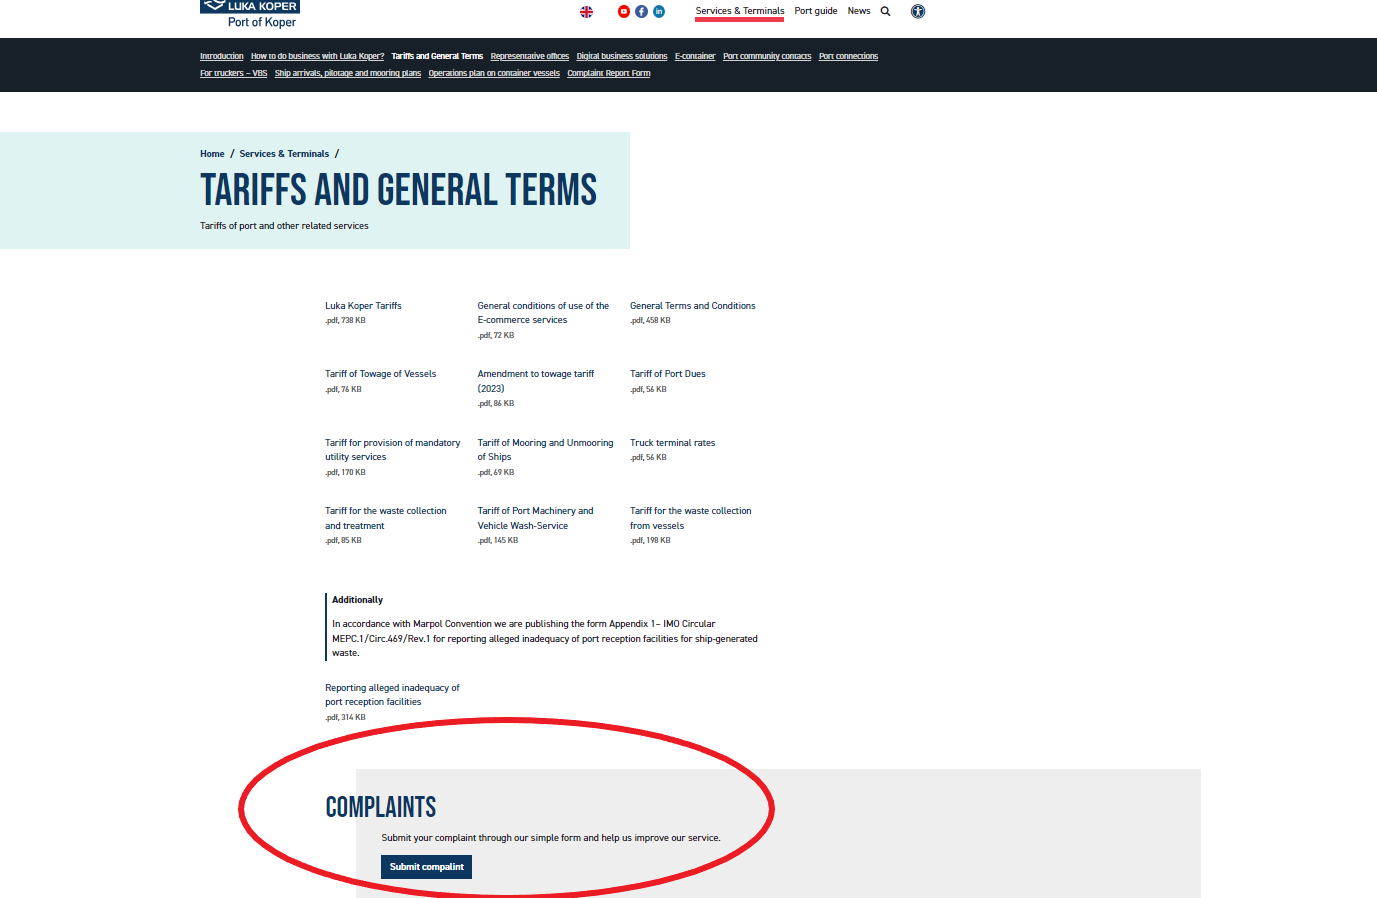Open the News menu item

click(x=859, y=11)
